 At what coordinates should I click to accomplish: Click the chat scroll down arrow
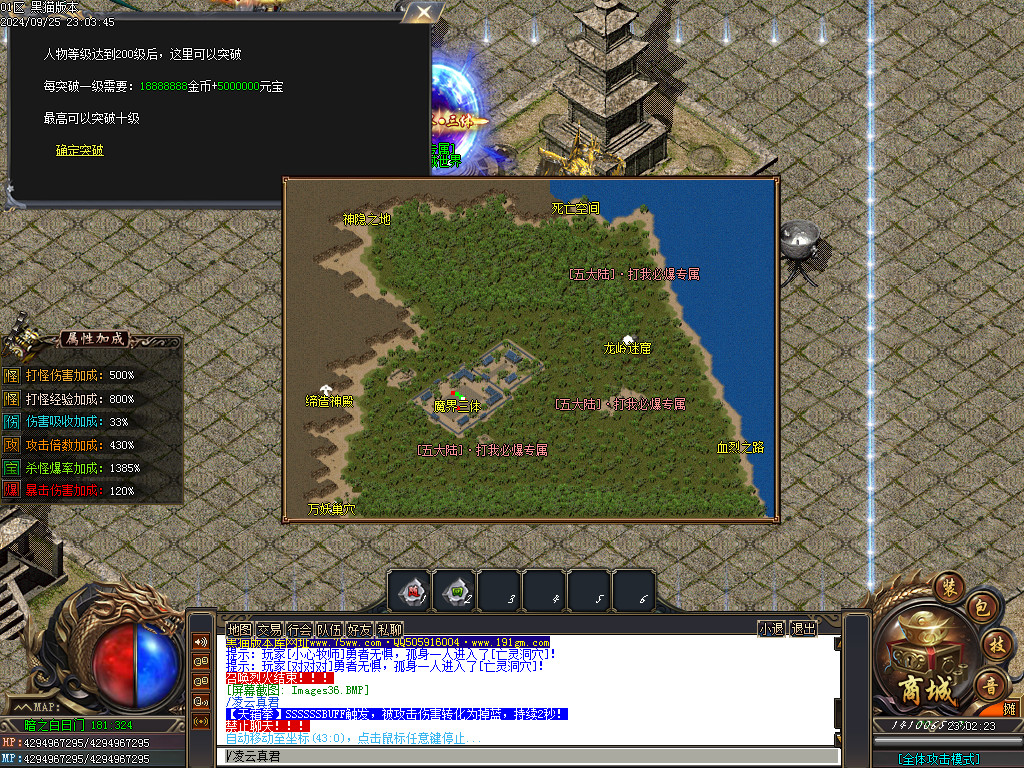(838, 737)
